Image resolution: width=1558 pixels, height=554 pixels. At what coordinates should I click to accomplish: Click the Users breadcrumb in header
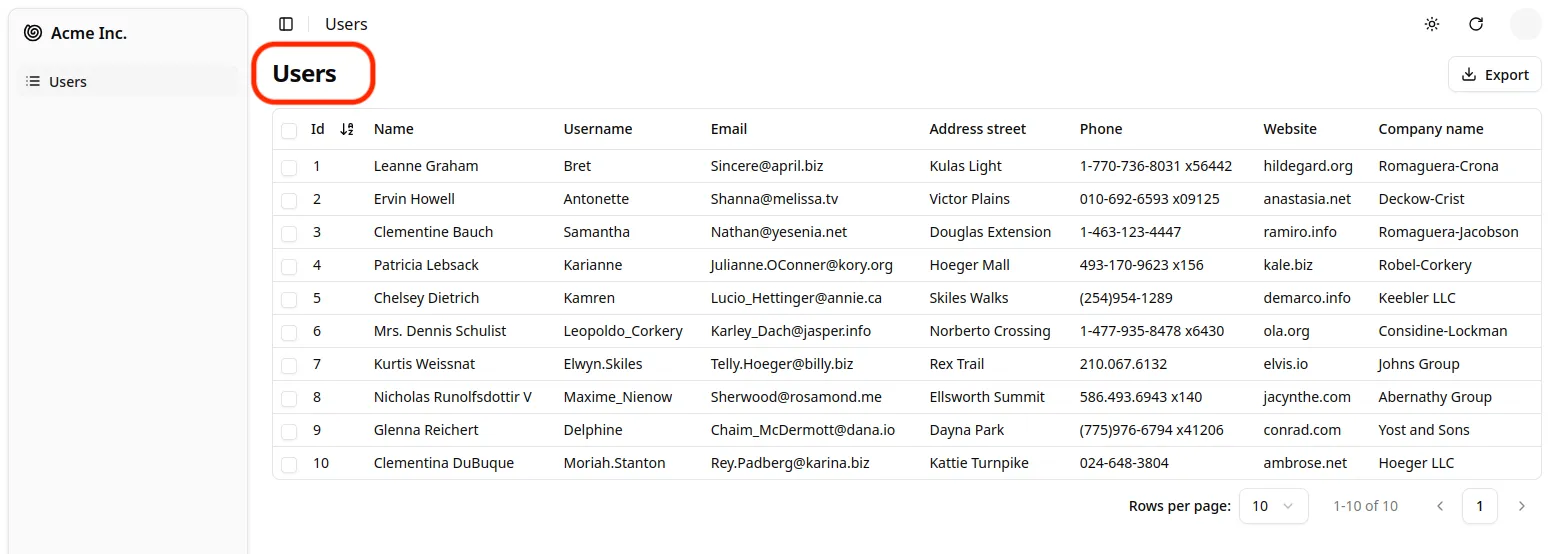point(346,24)
